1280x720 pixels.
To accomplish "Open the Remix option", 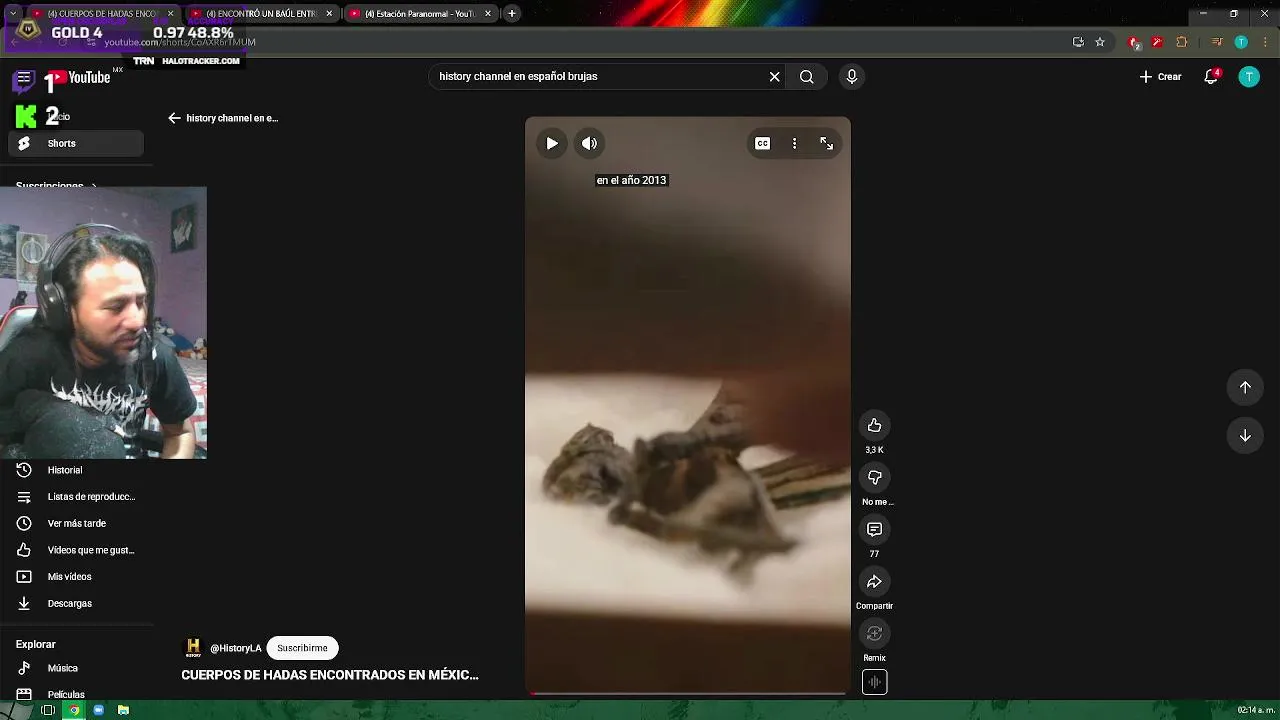I will tap(874, 633).
